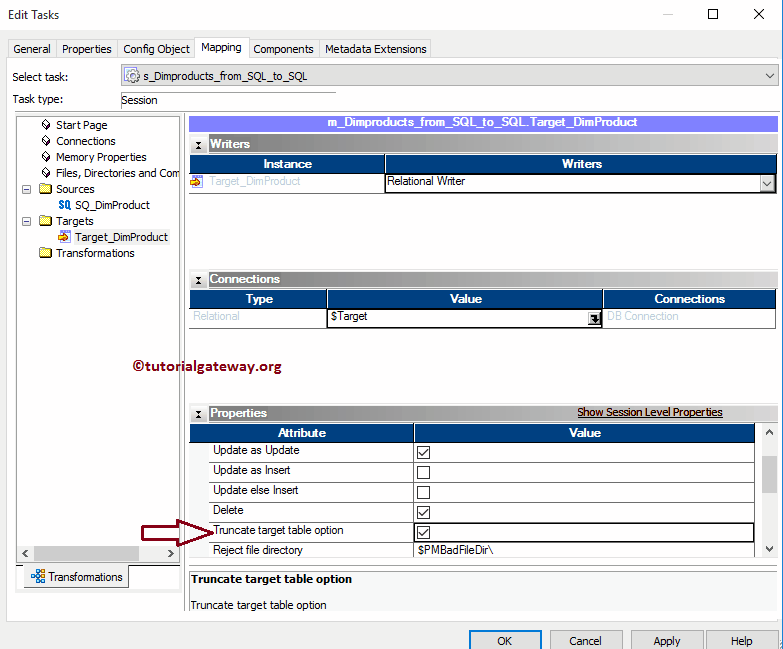
Task: Open the Metadata Extensions tab
Action: coord(375,49)
